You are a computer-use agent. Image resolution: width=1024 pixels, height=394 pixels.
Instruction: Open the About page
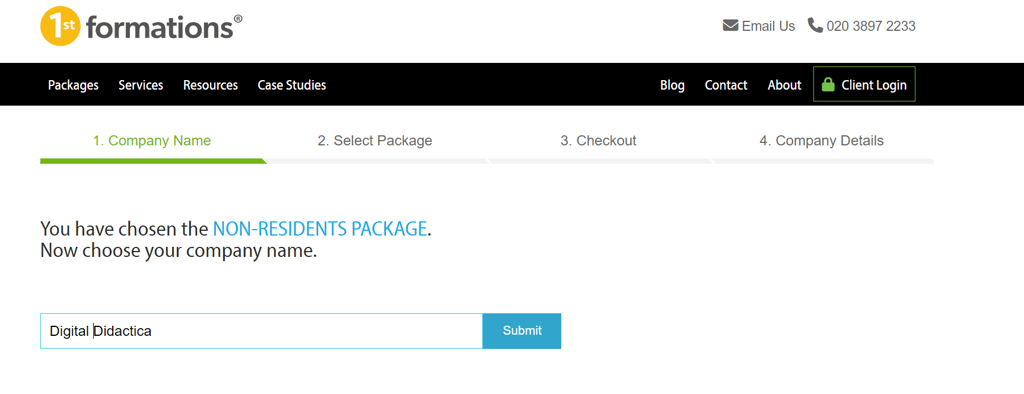(784, 85)
